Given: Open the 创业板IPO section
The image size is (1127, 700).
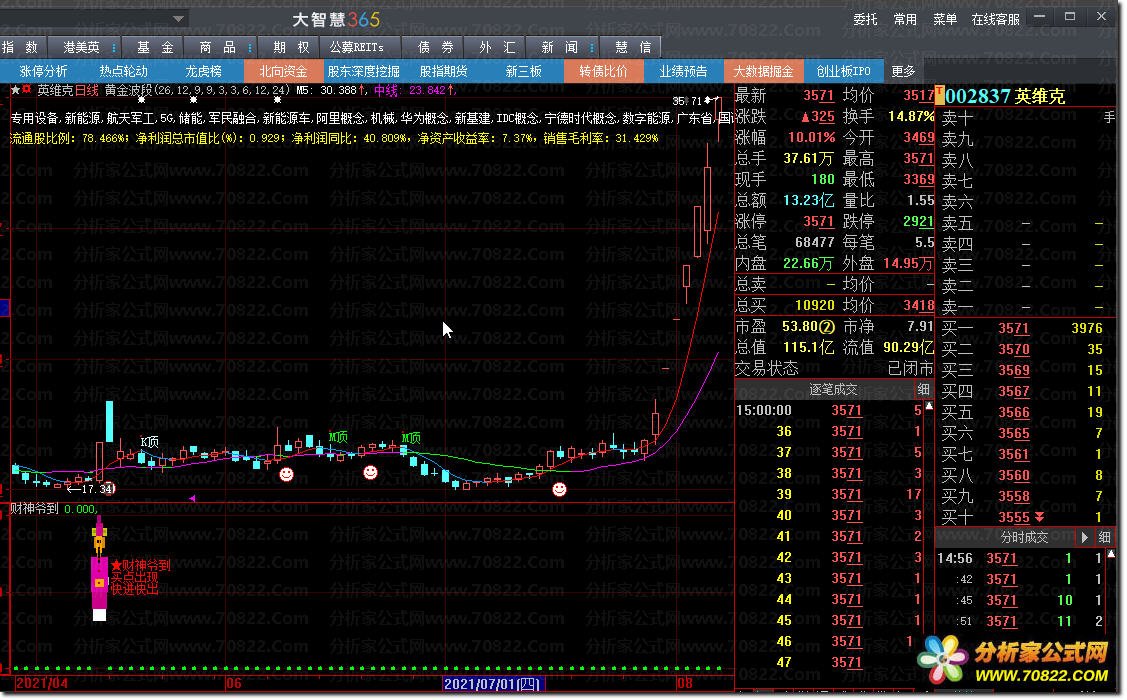Looking at the screenshot, I should (843, 71).
